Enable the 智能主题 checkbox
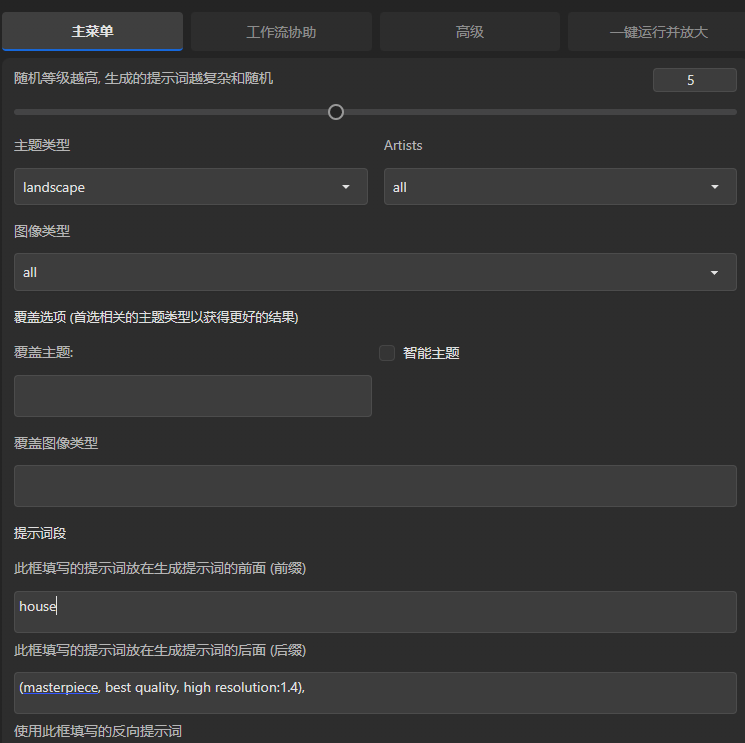This screenshot has height=743, width=745. pyautogui.click(x=387, y=353)
